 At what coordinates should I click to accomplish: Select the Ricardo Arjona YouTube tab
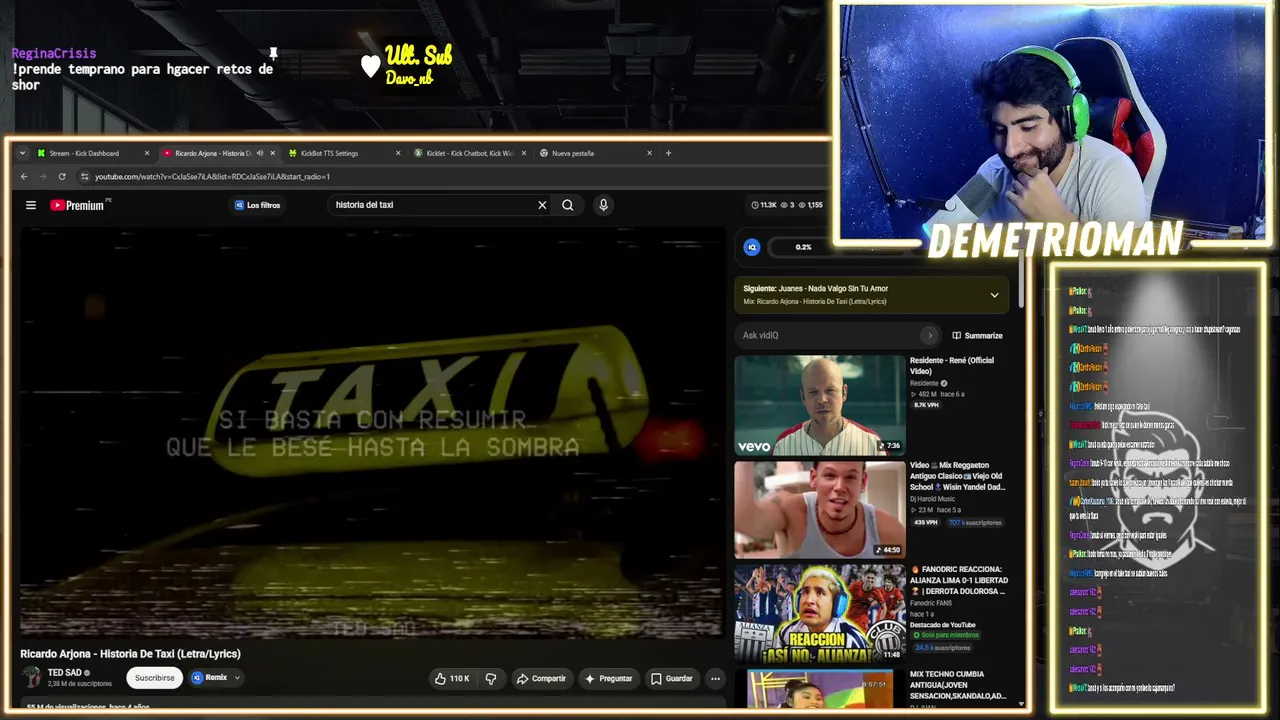pyautogui.click(x=210, y=153)
